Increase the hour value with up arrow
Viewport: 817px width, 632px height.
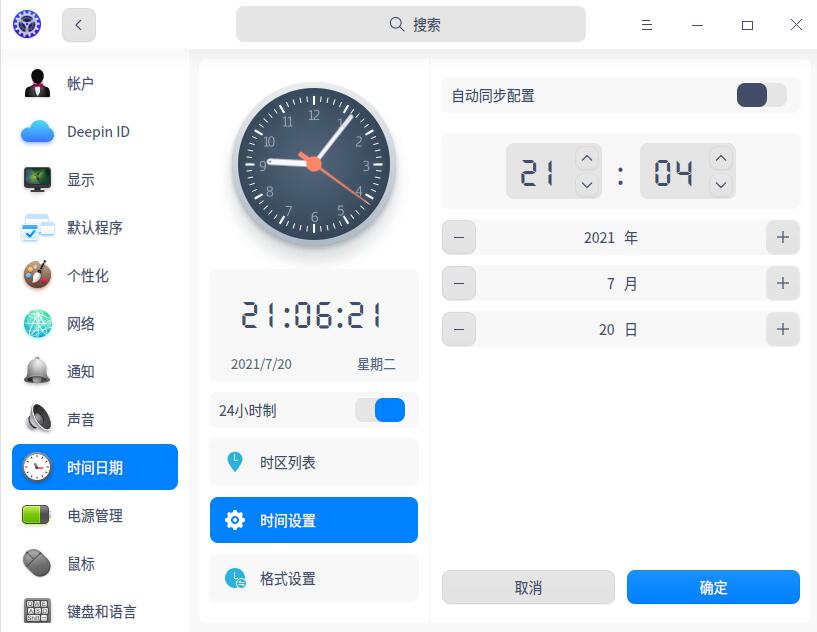(587, 158)
